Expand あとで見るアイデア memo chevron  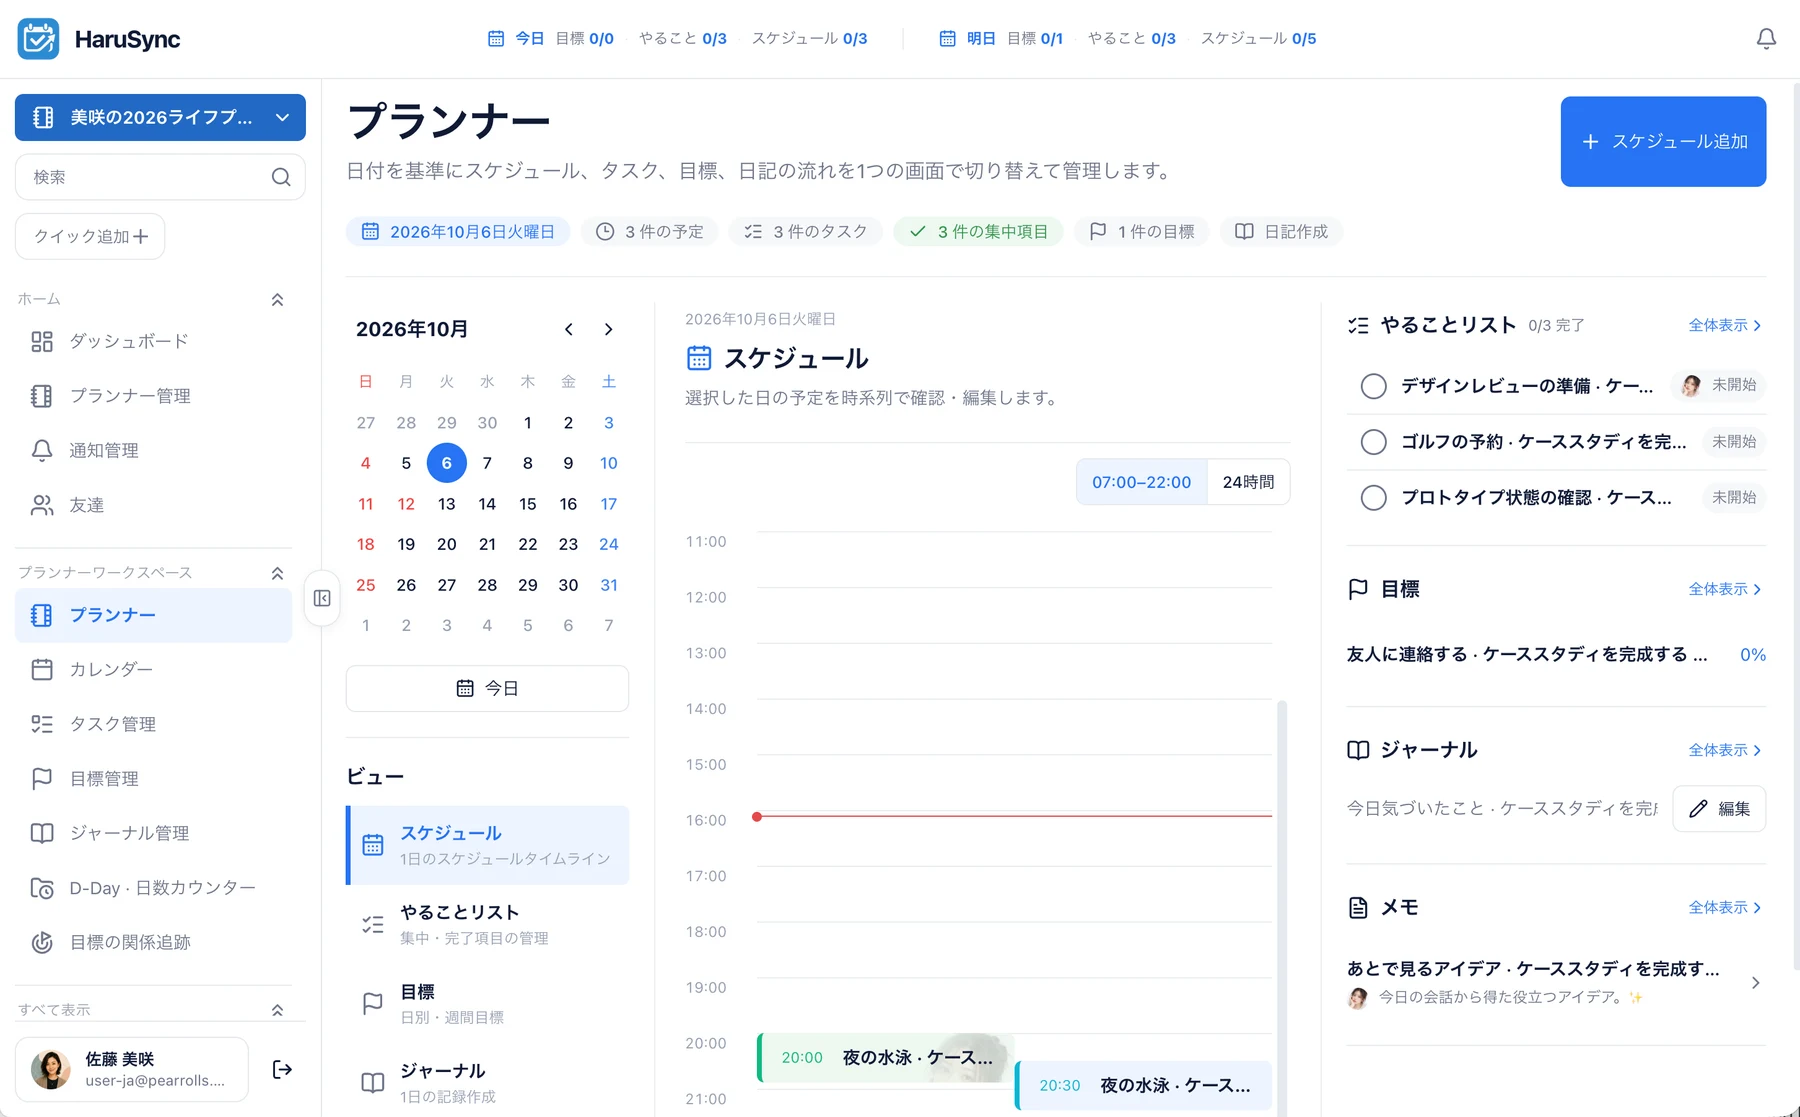(1756, 983)
